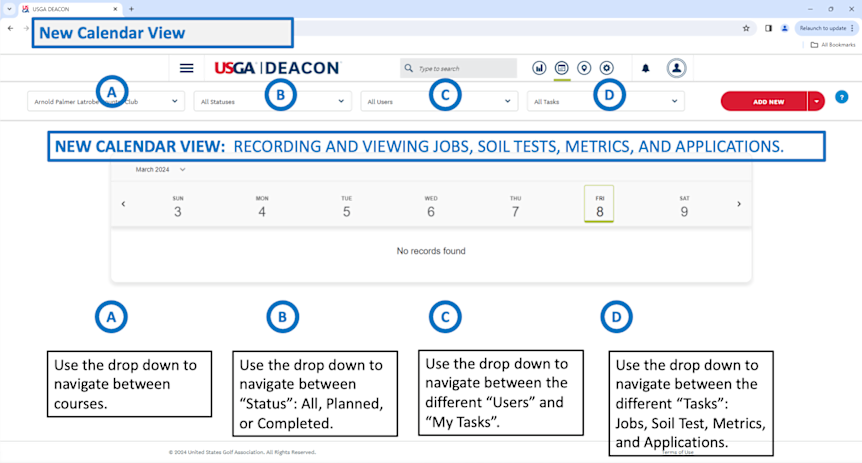Click the USGA DEACON logo

(x=277, y=68)
